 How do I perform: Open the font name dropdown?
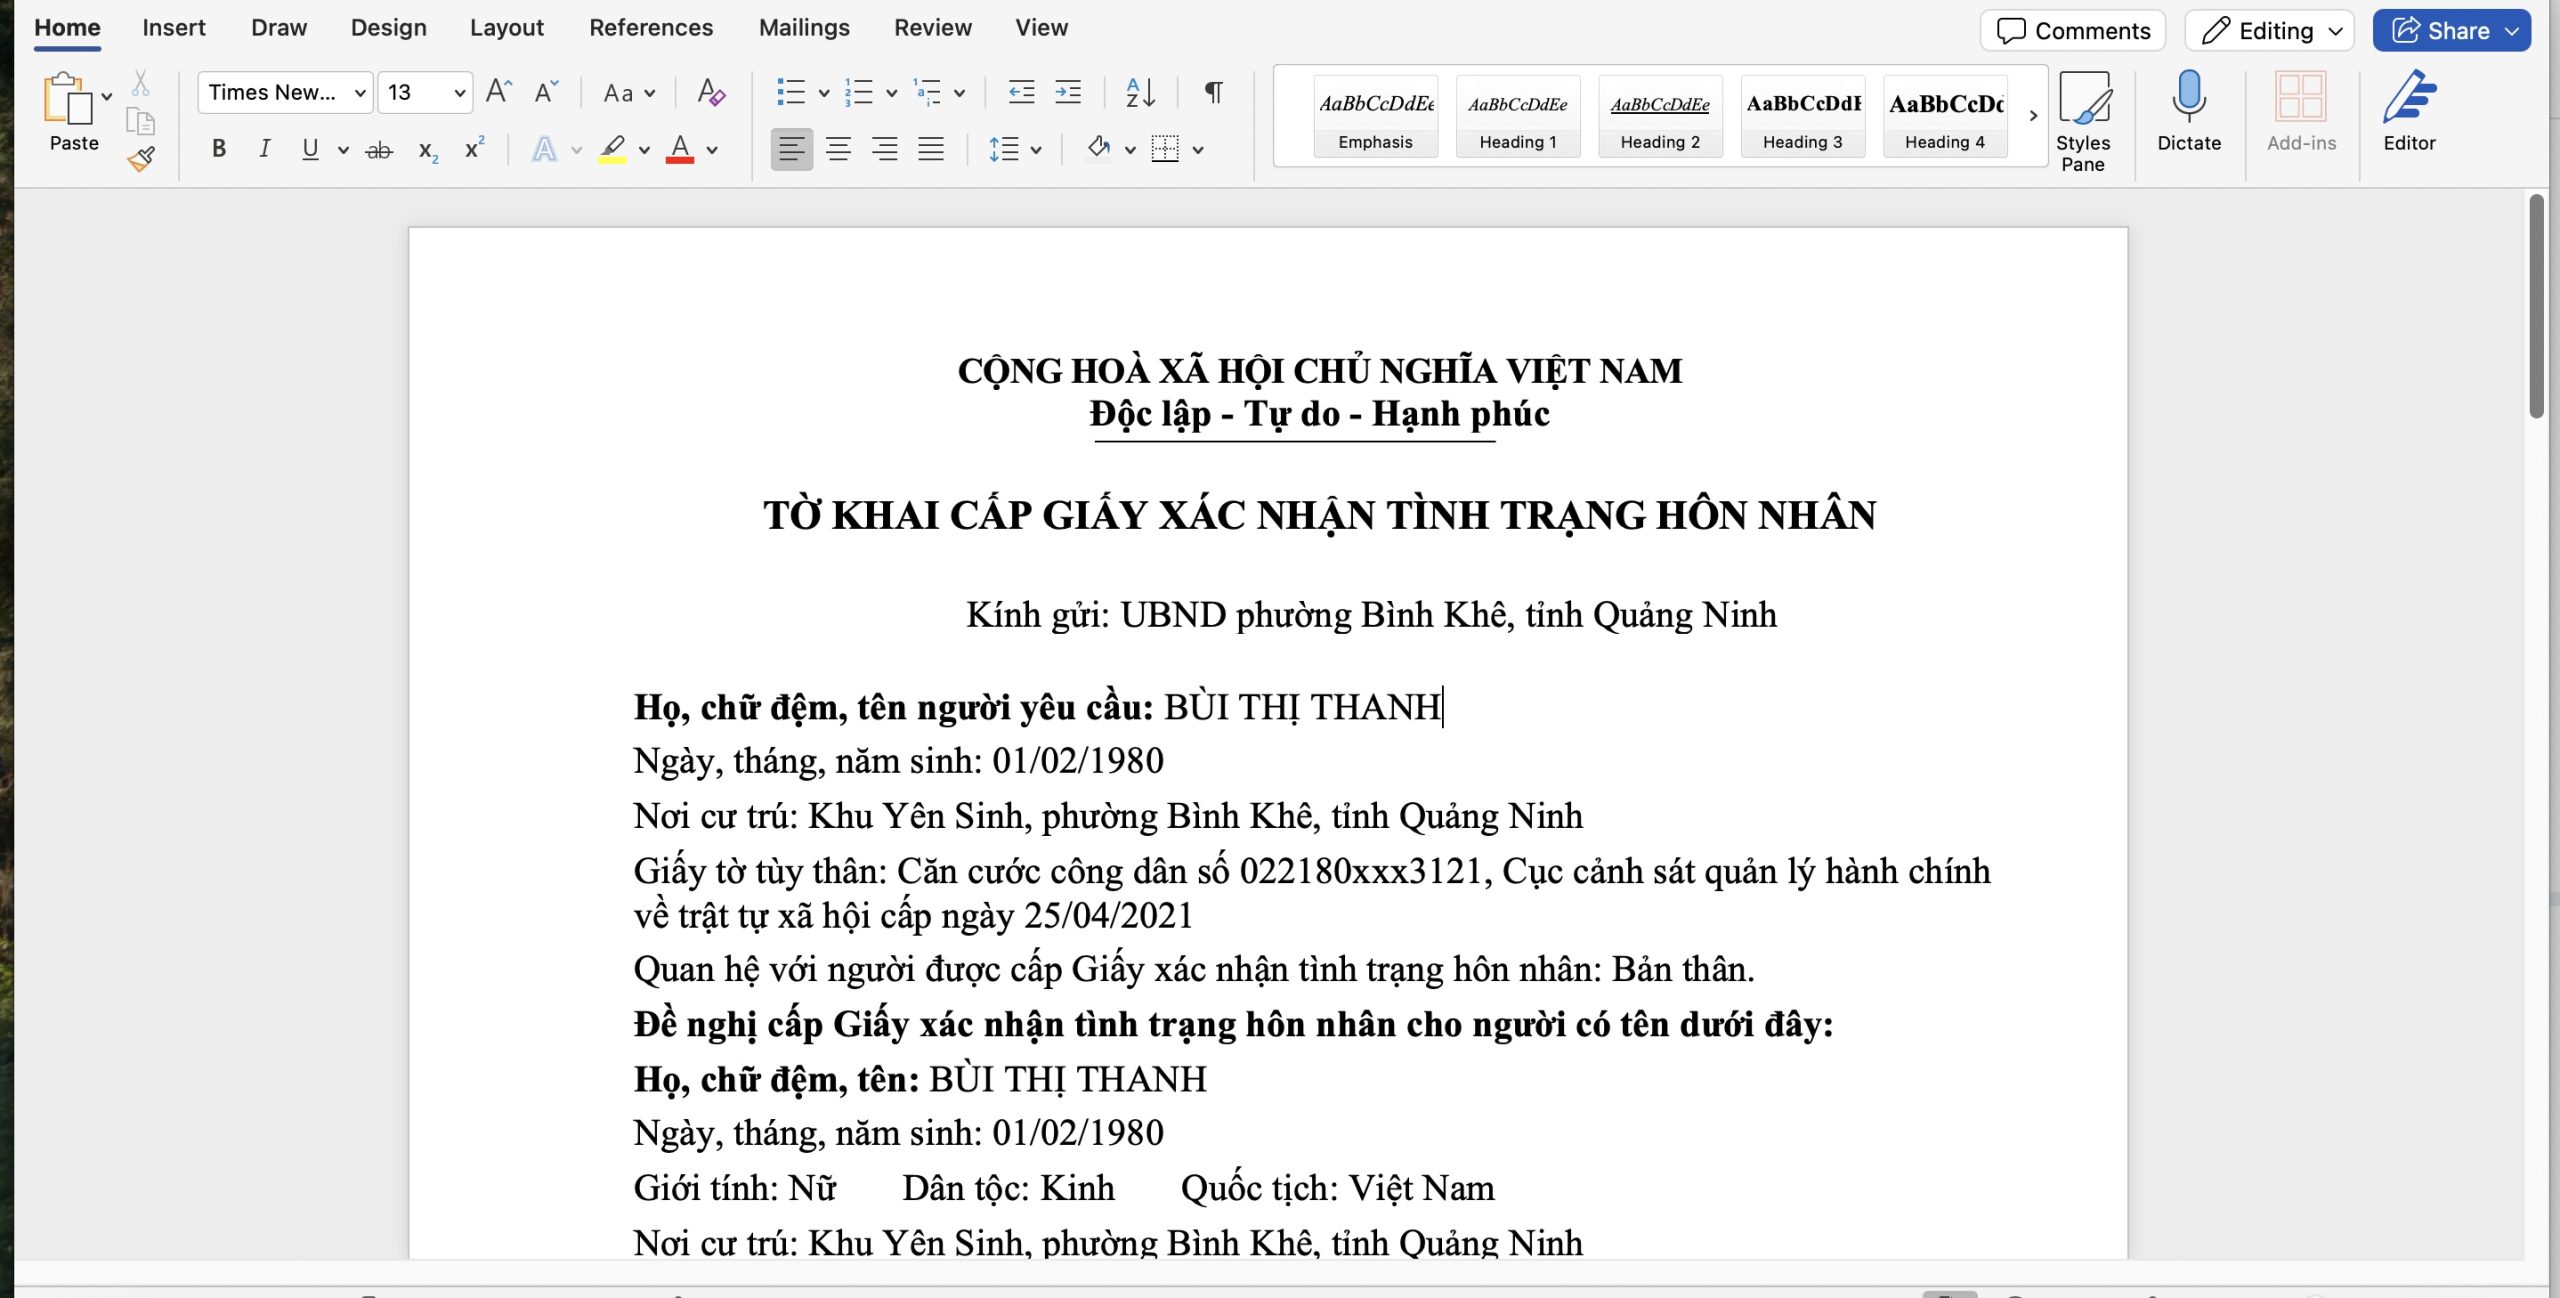tap(360, 93)
